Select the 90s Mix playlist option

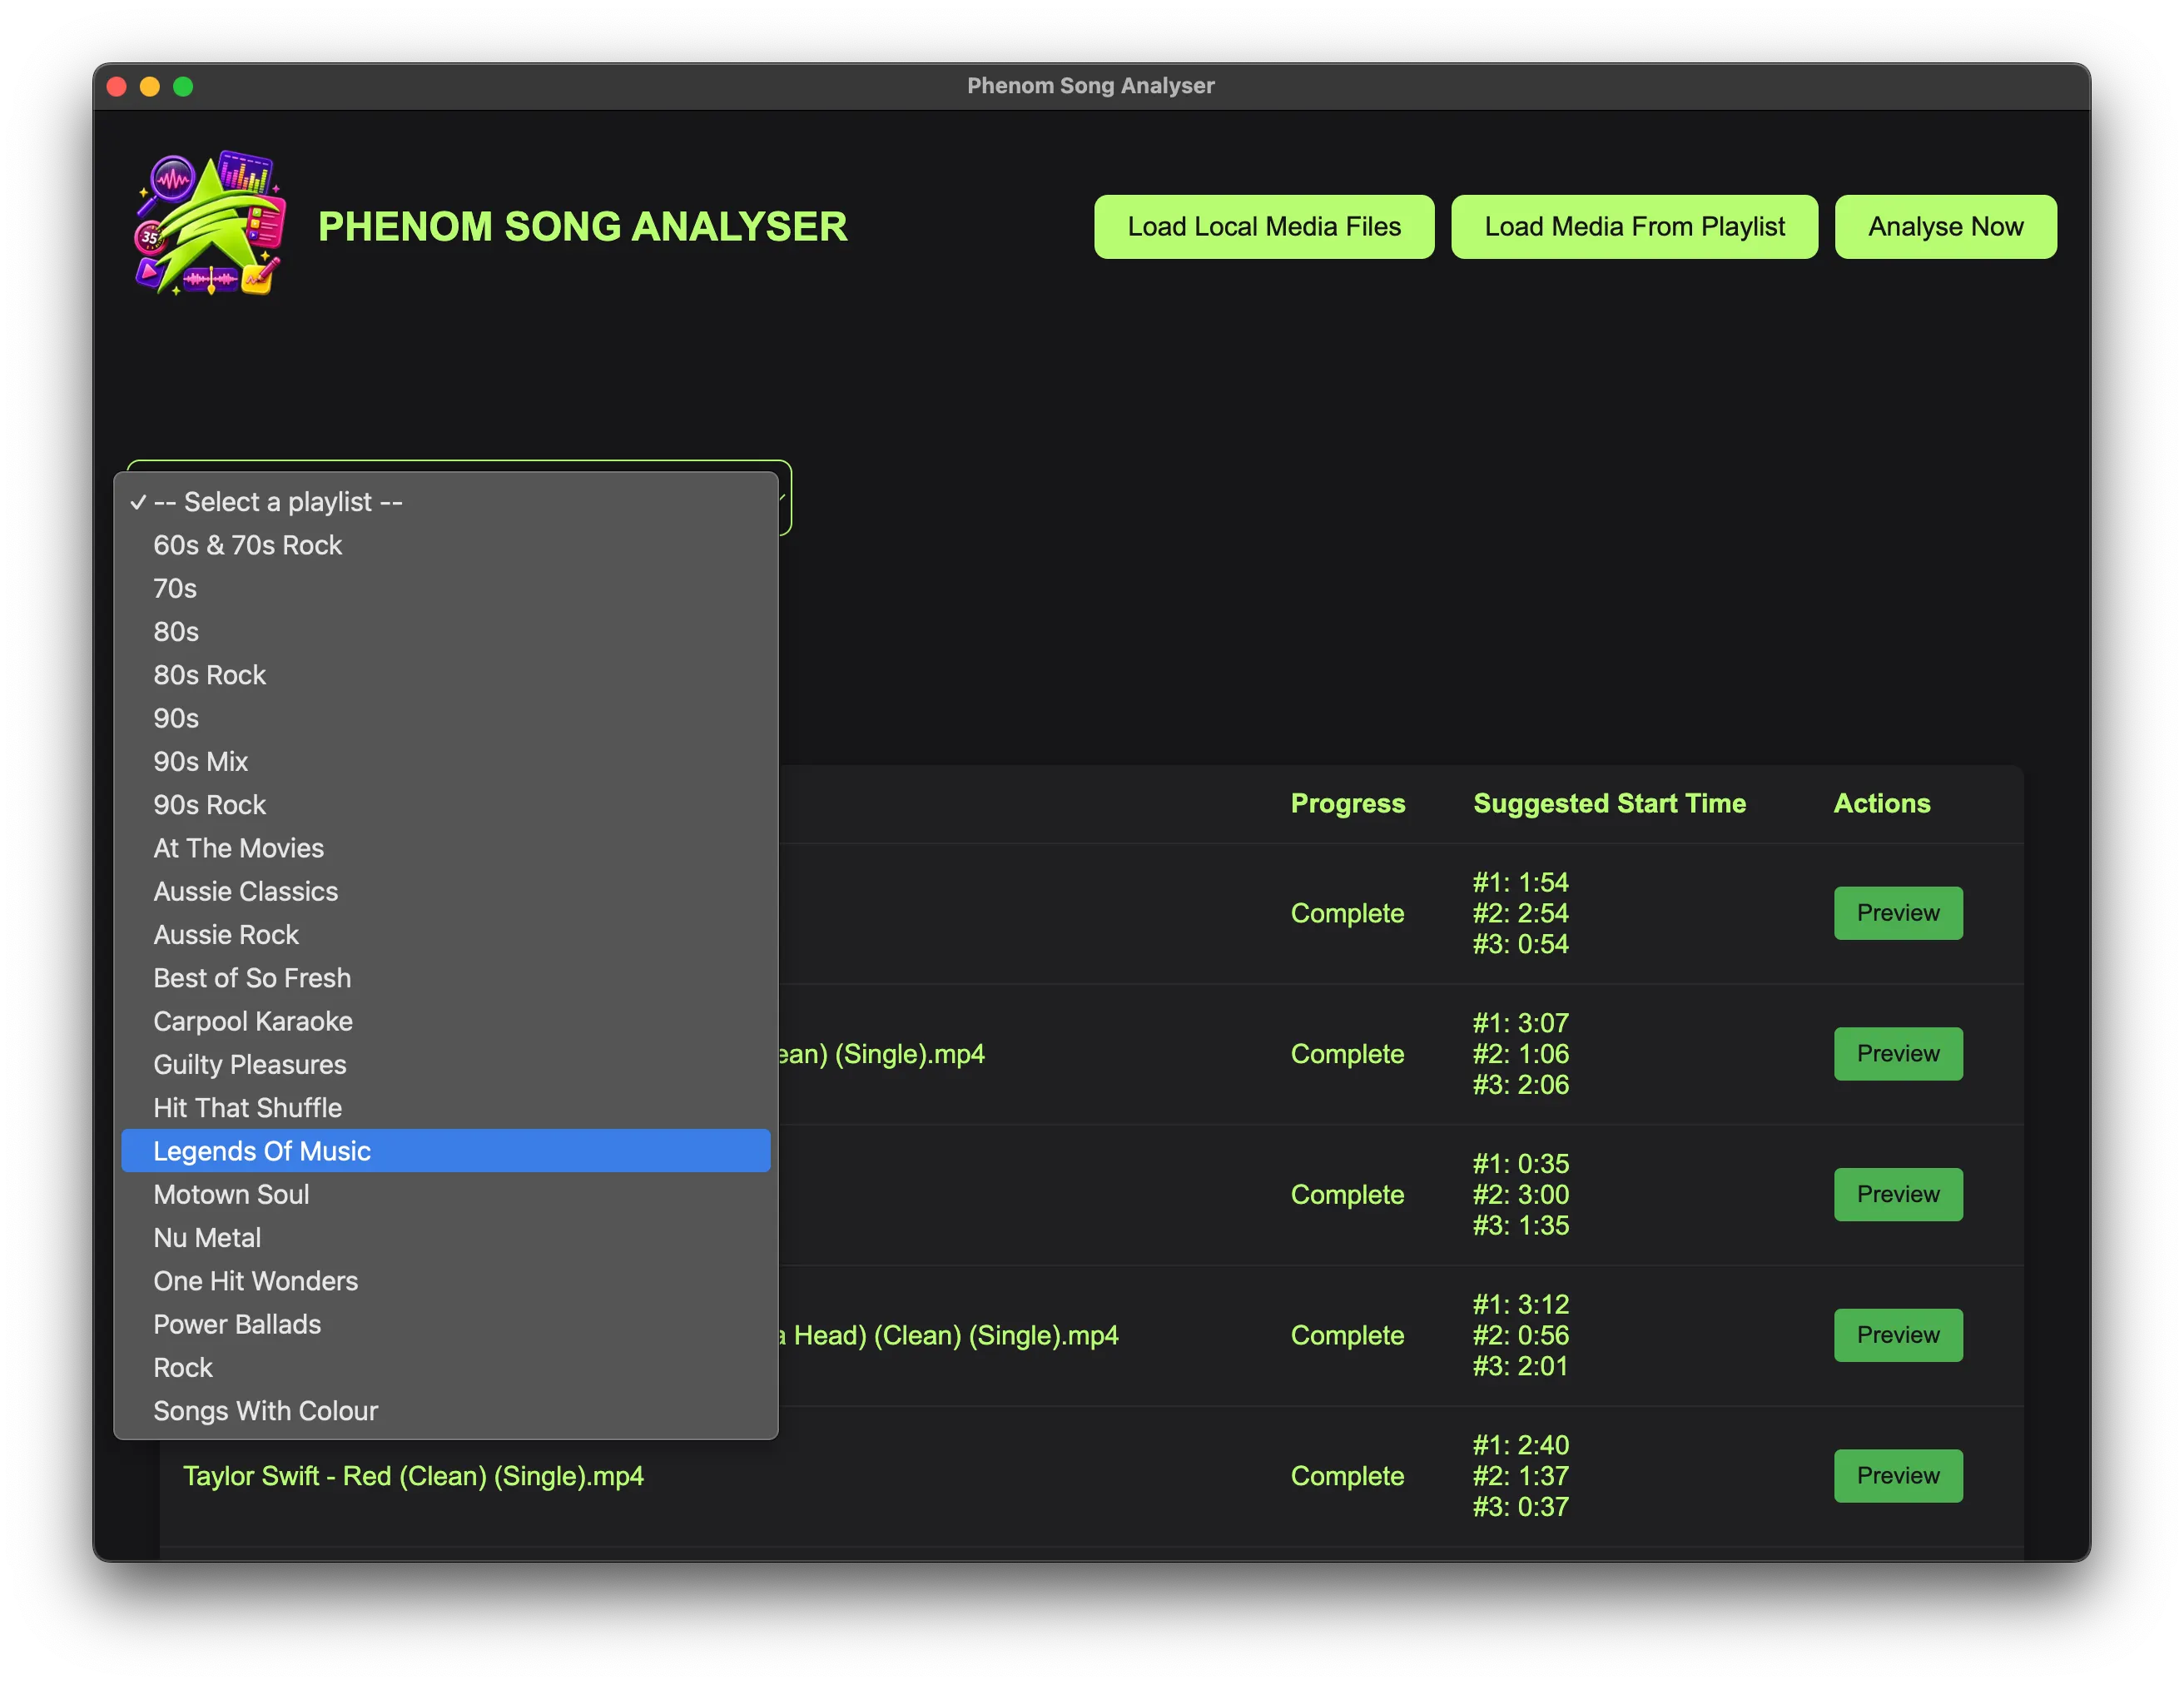point(446,761)
